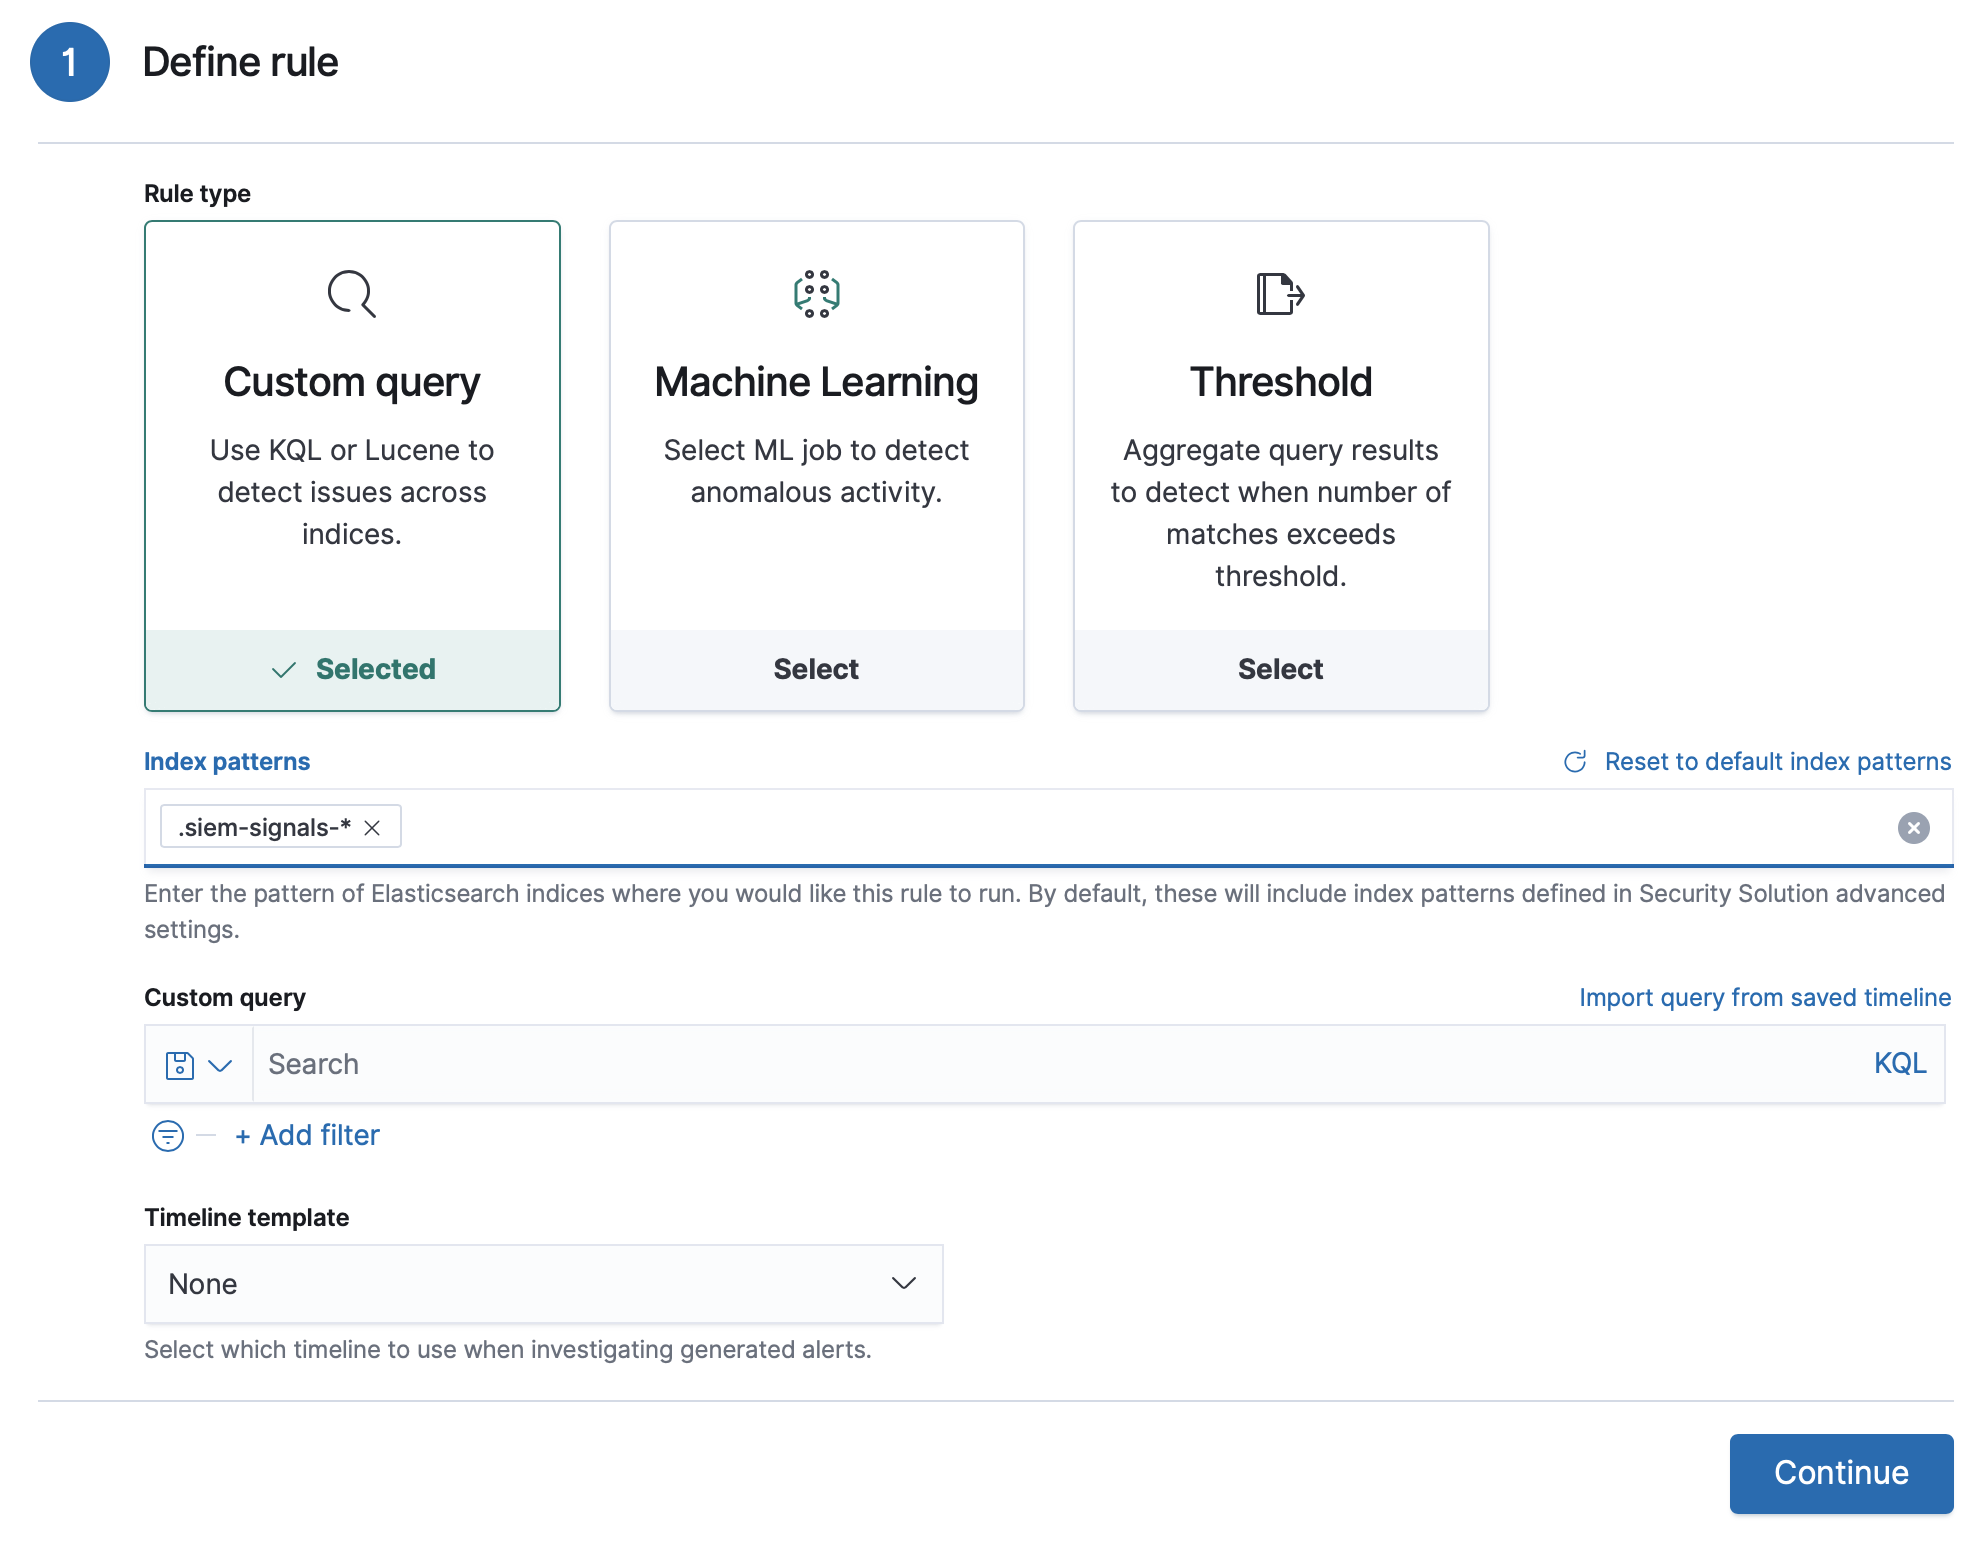Click Reset to default index patterns
Viewport: 1984px width, 1546px height.
point(1777,762)
